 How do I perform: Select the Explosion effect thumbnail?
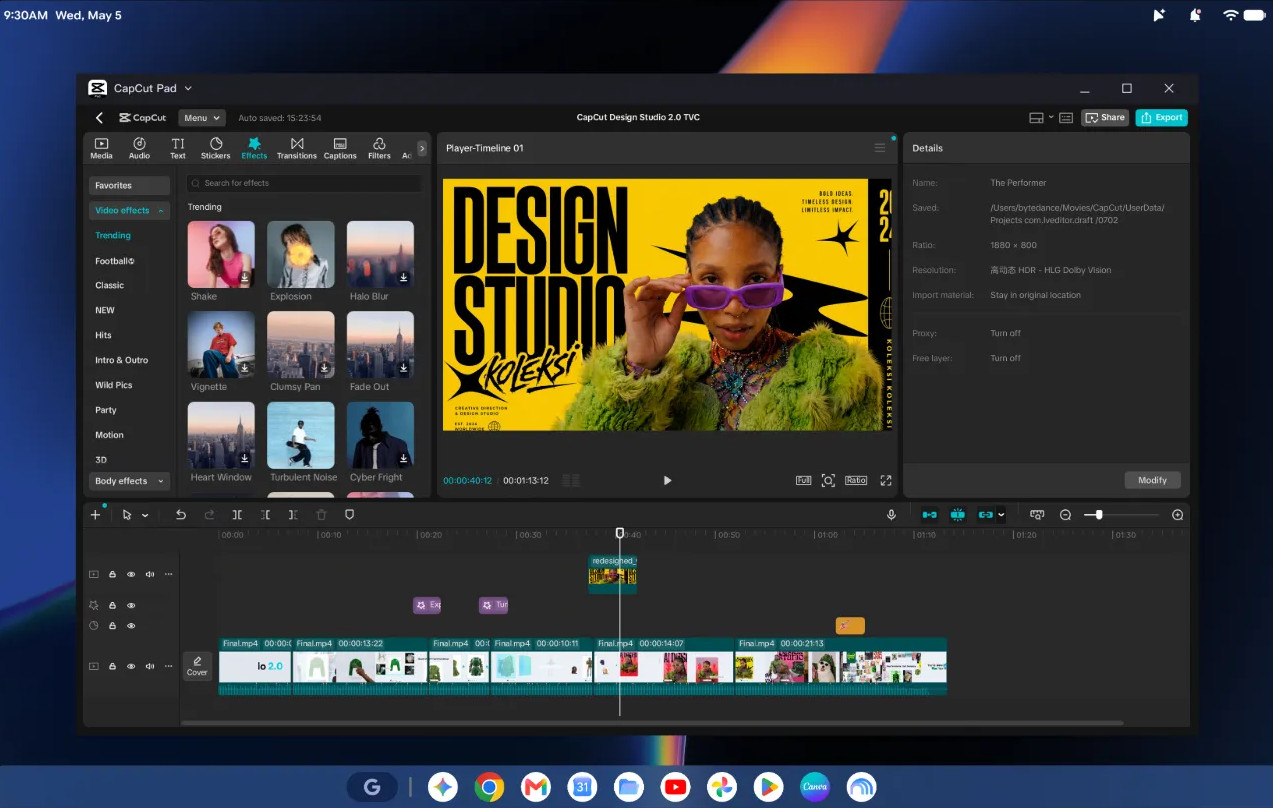click(301, 254)
